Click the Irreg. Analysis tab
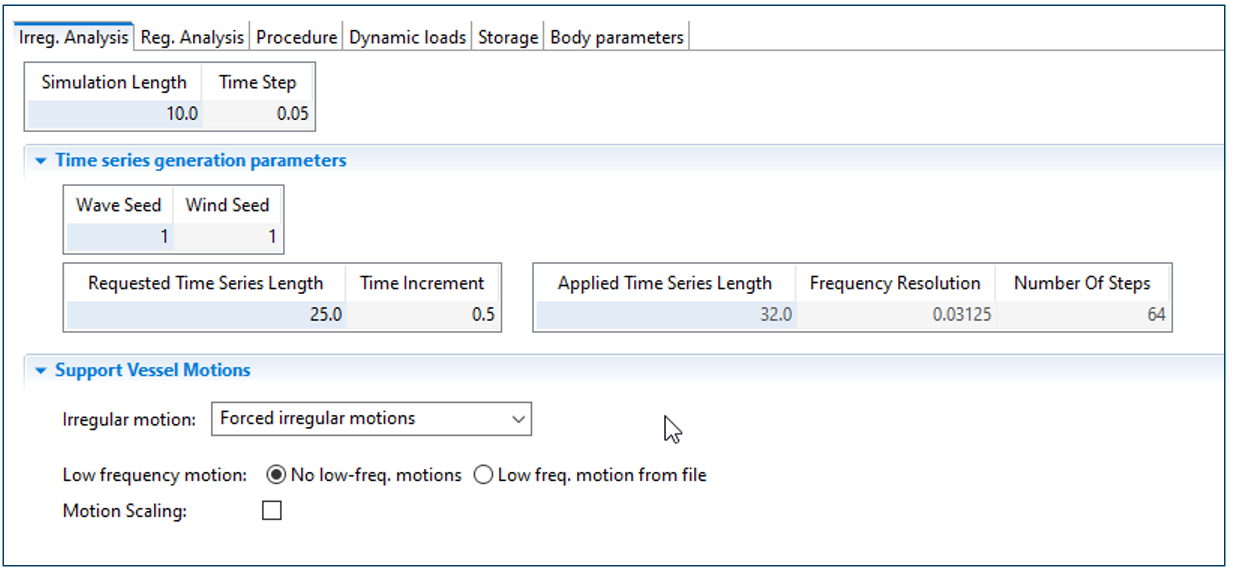1233x571 pixels. click(73, 37)
